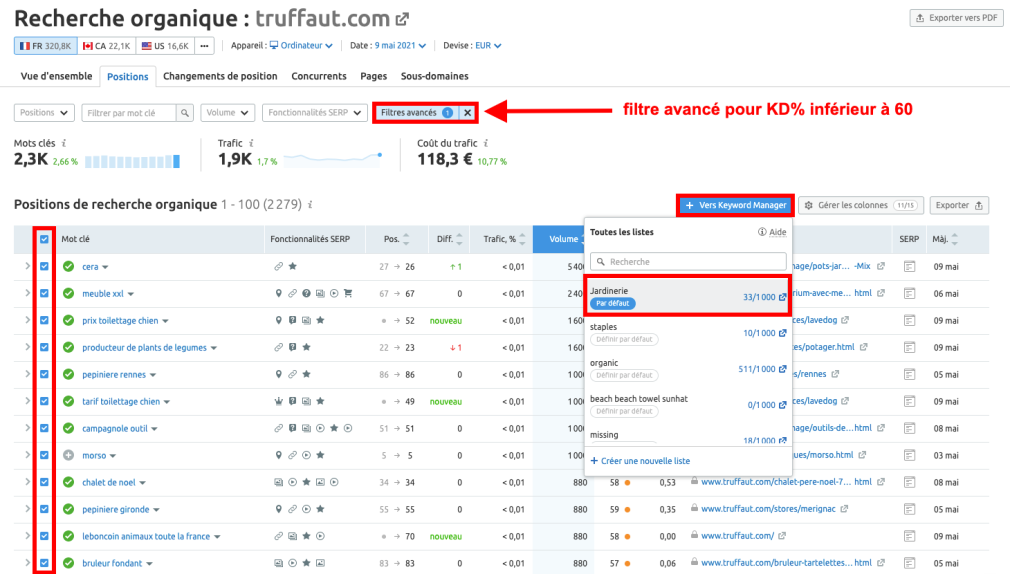Click the search magnifier in keyword filter
The width and height of the screenshot is (1010, 574).
(185, 113)
